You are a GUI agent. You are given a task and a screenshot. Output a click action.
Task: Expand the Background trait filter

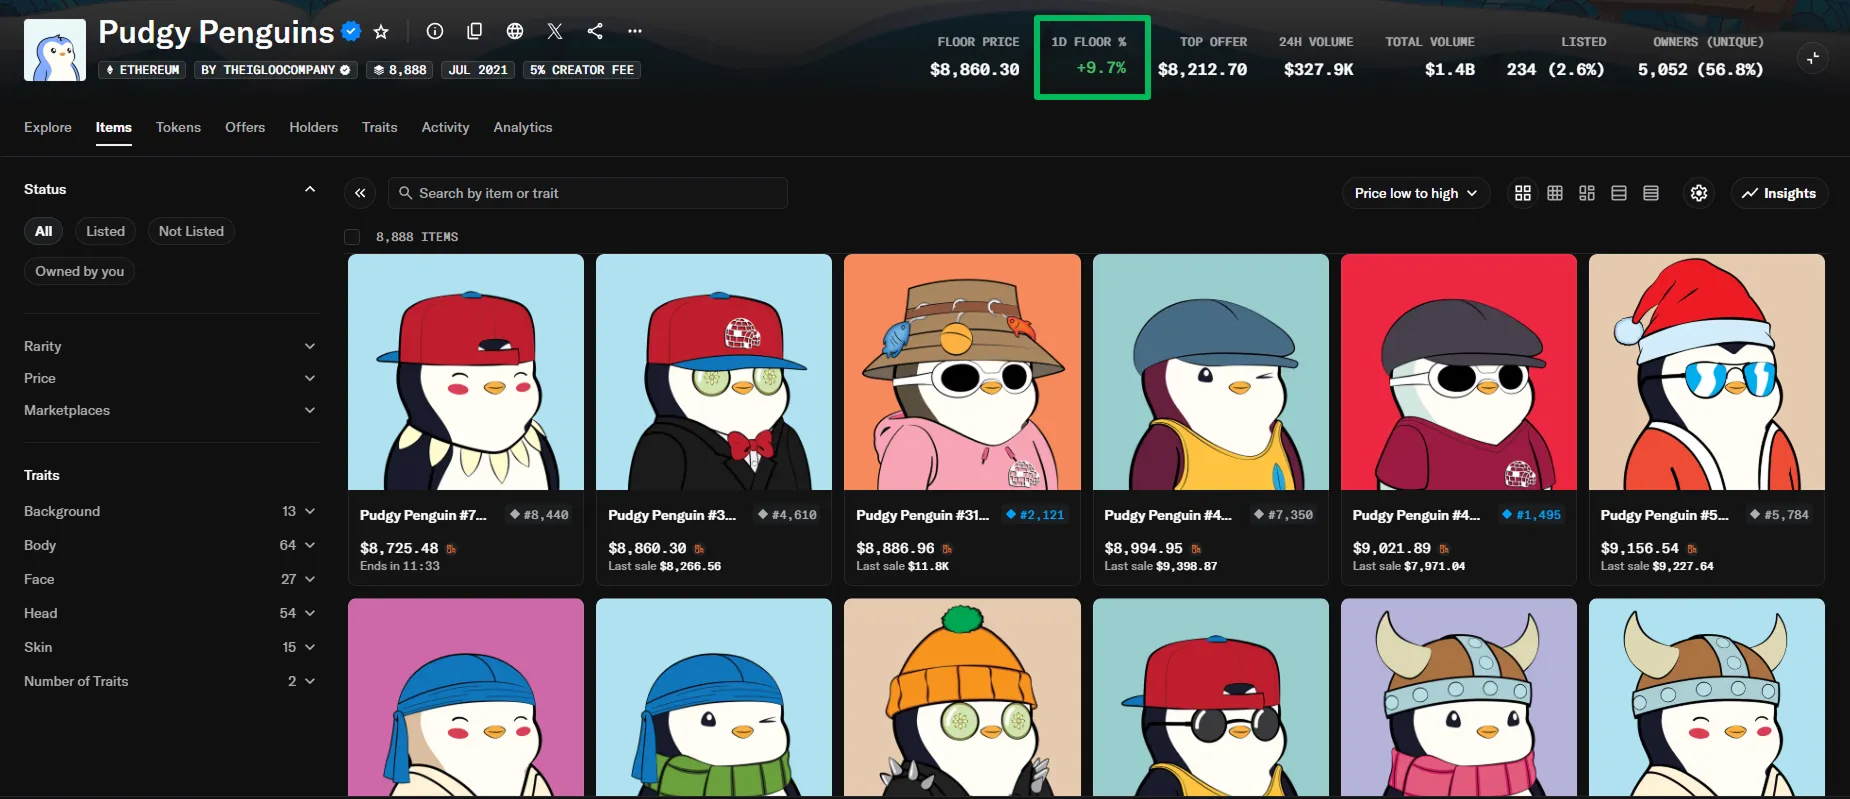point(170,511)
